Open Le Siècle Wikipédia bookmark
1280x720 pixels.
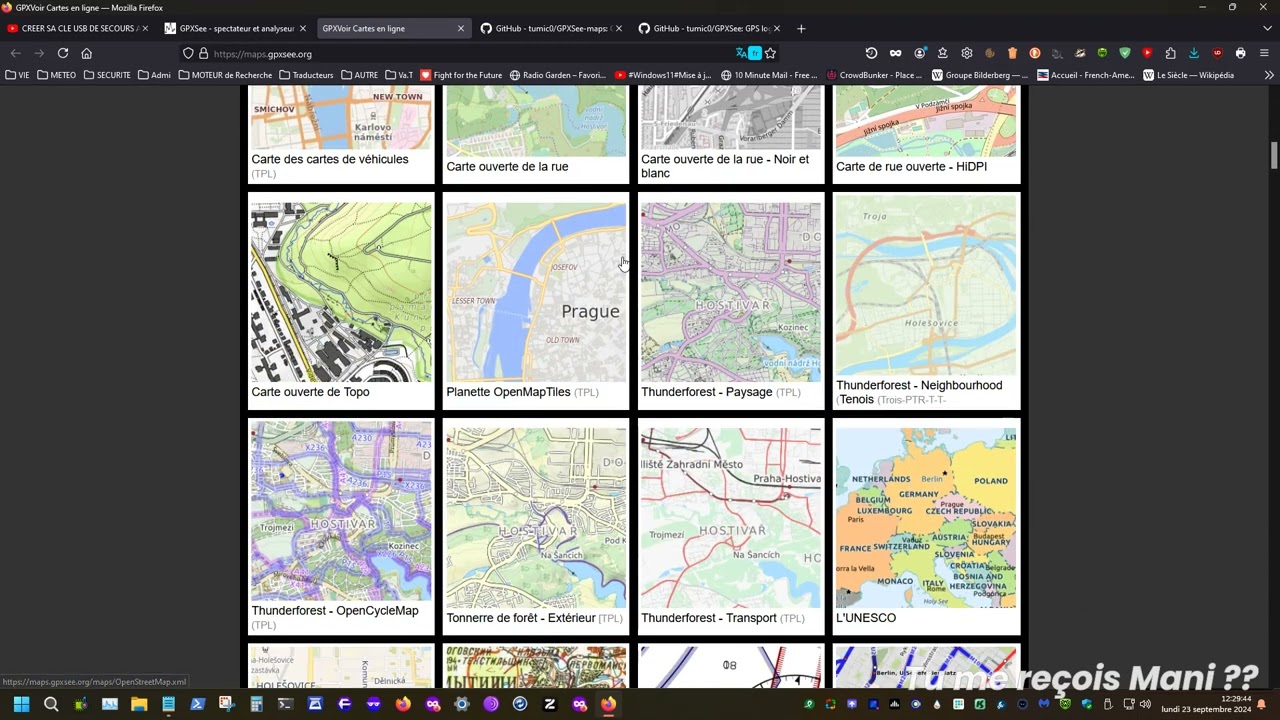point(1189,75)
